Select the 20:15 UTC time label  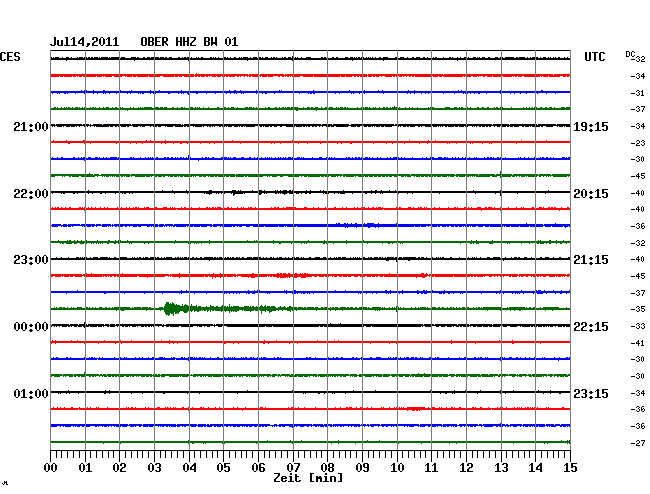[591, 194]
